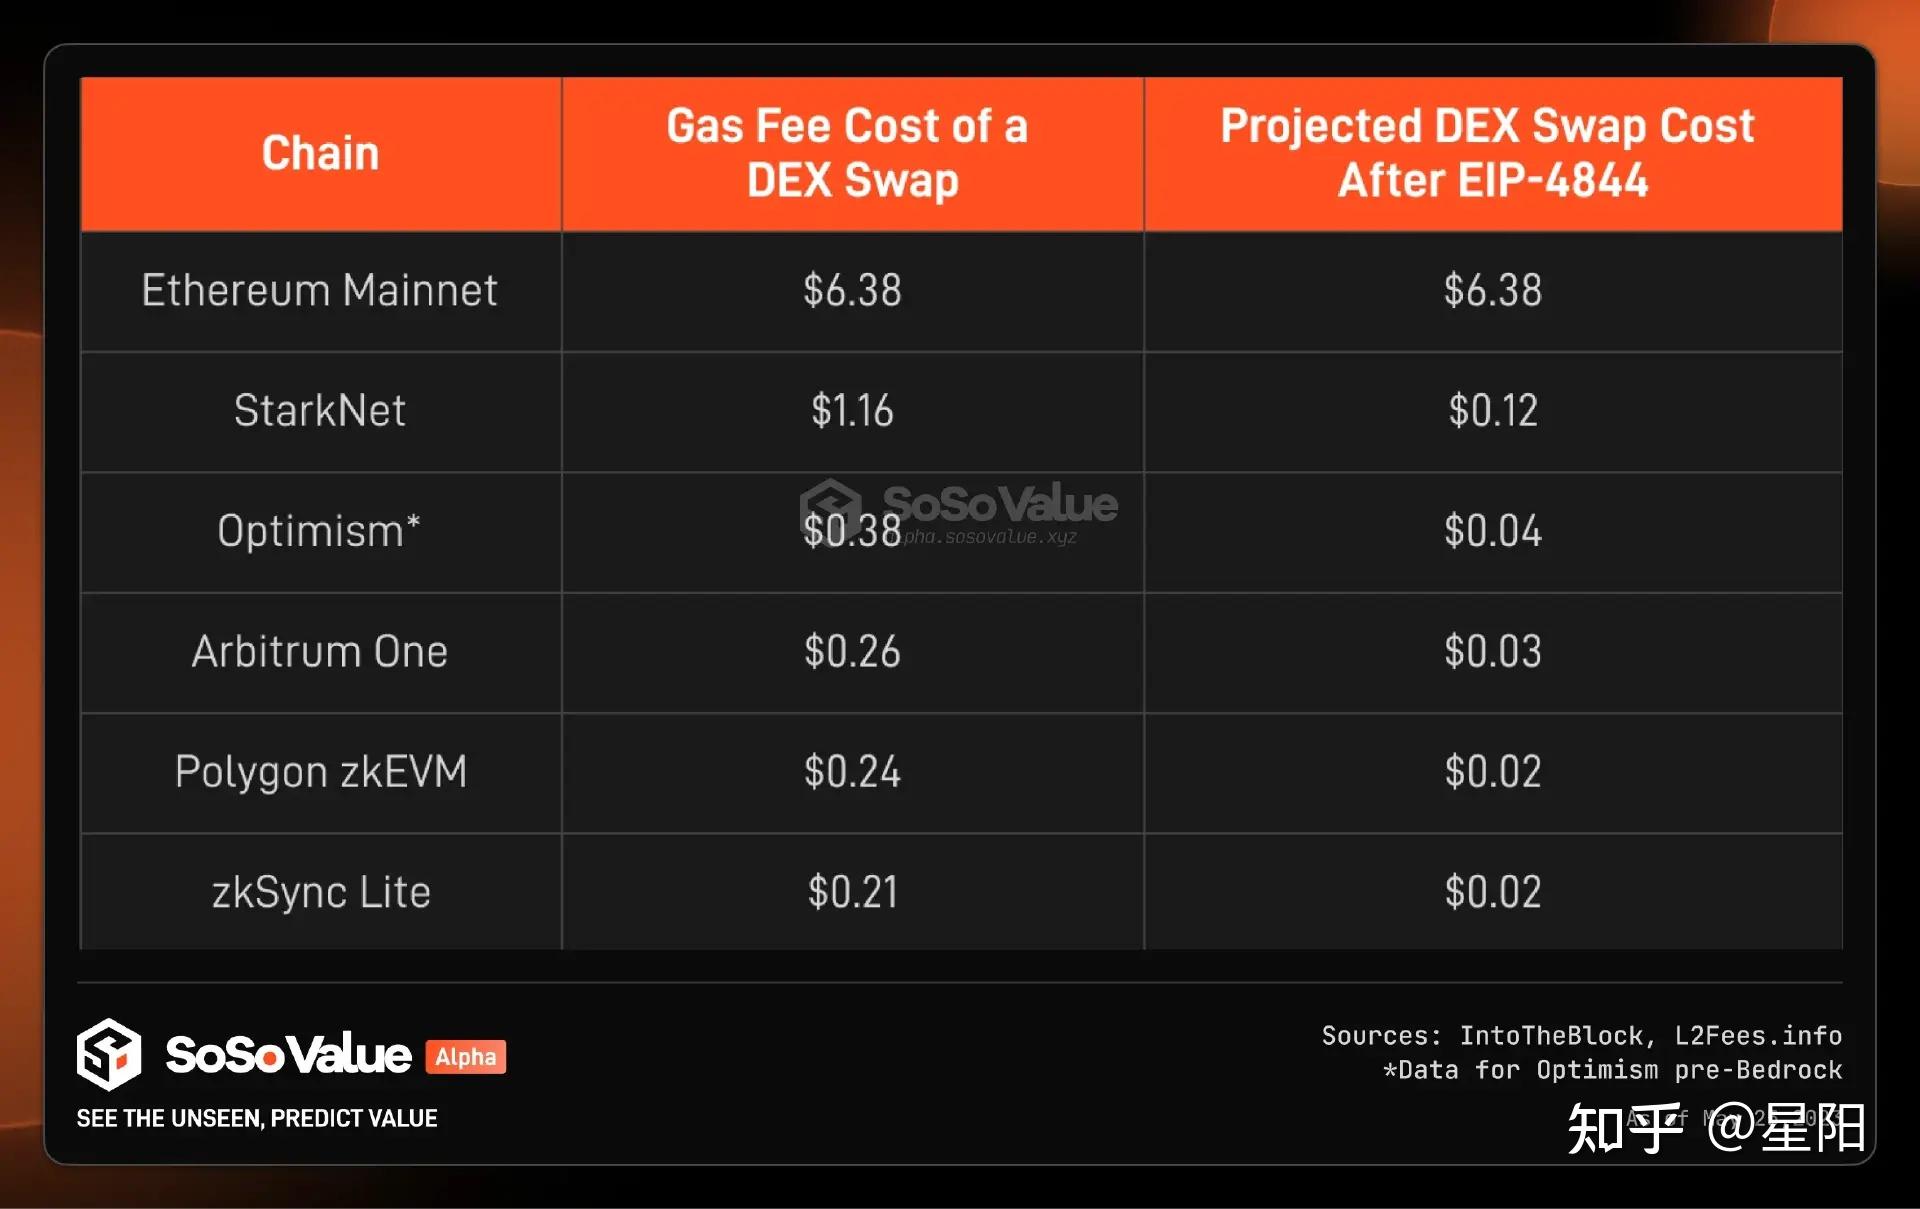Click the $0.12 projected StarkNet cost
Screen dimensions: 1920x1209
(1493, 411)
